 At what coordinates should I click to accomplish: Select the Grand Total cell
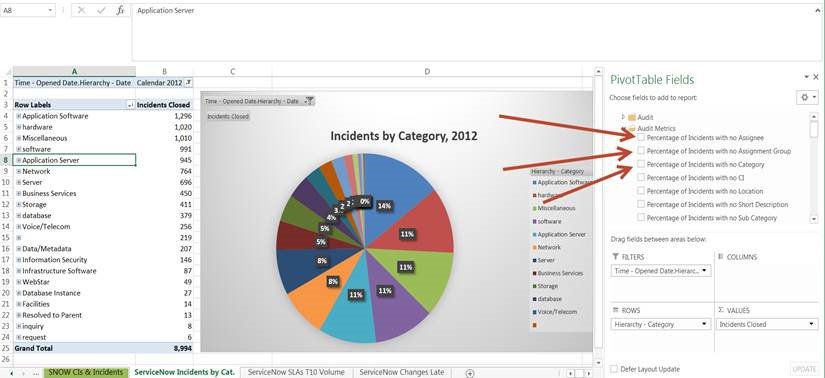(x=74, y=349)
